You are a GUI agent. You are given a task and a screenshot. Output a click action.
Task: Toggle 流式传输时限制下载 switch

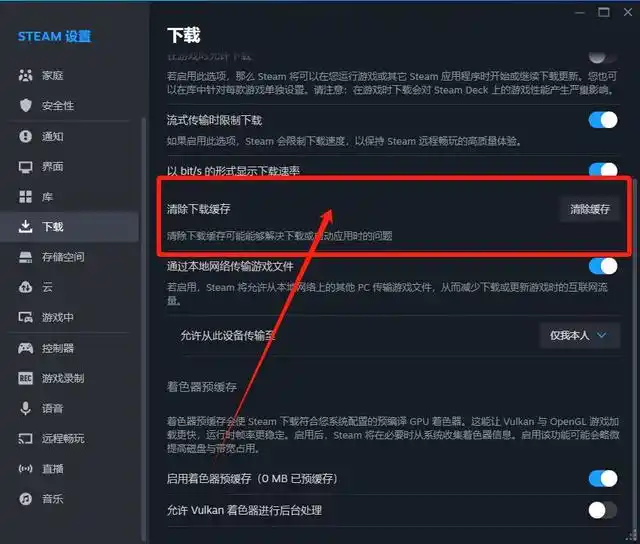click(603, 120)
